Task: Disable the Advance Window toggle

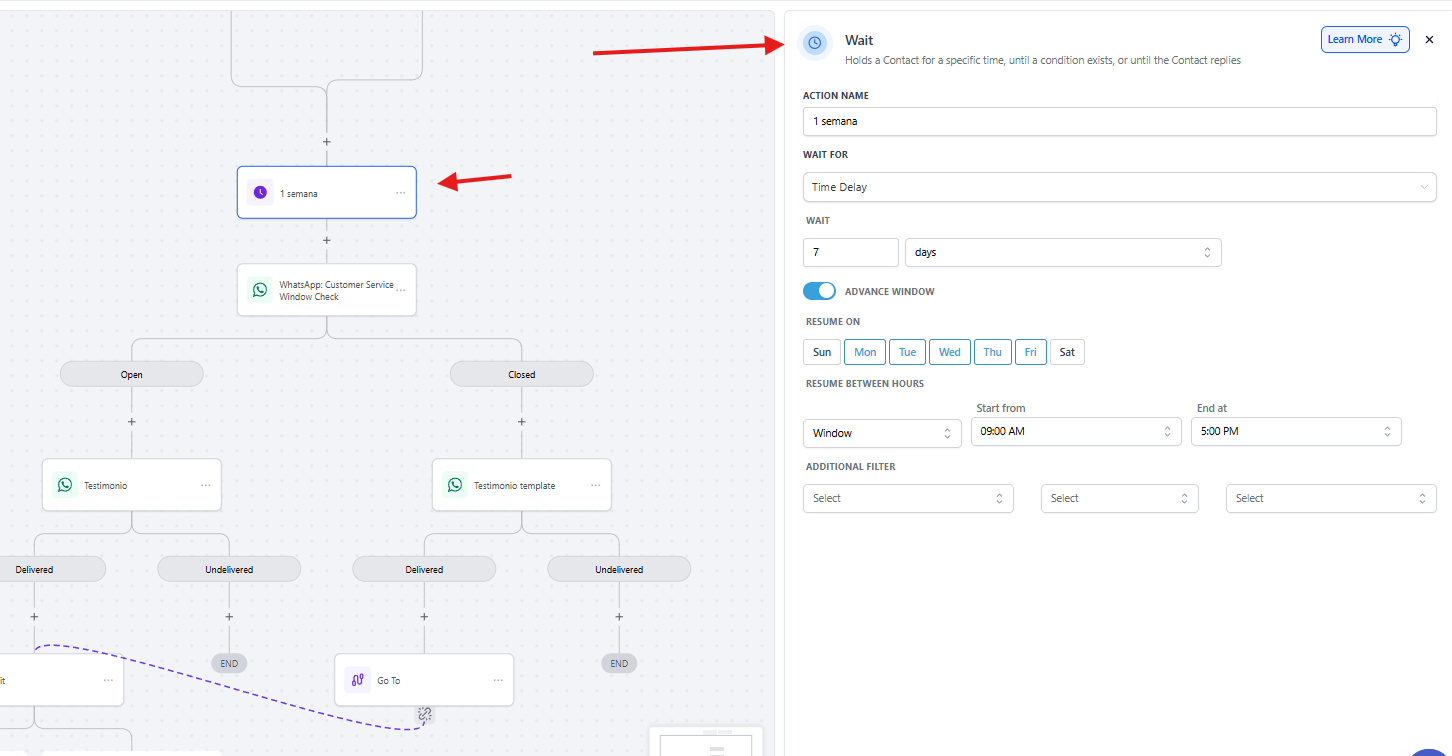Action: 819,291
